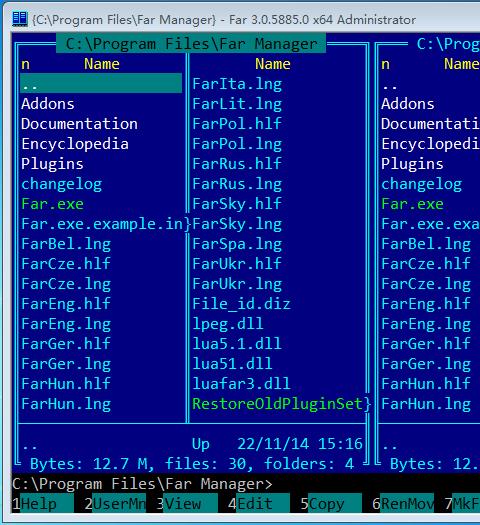The height and width of the screenshot is (525, 480).
Task: Select lua5.1.dll file
Action: pos(237,344)
